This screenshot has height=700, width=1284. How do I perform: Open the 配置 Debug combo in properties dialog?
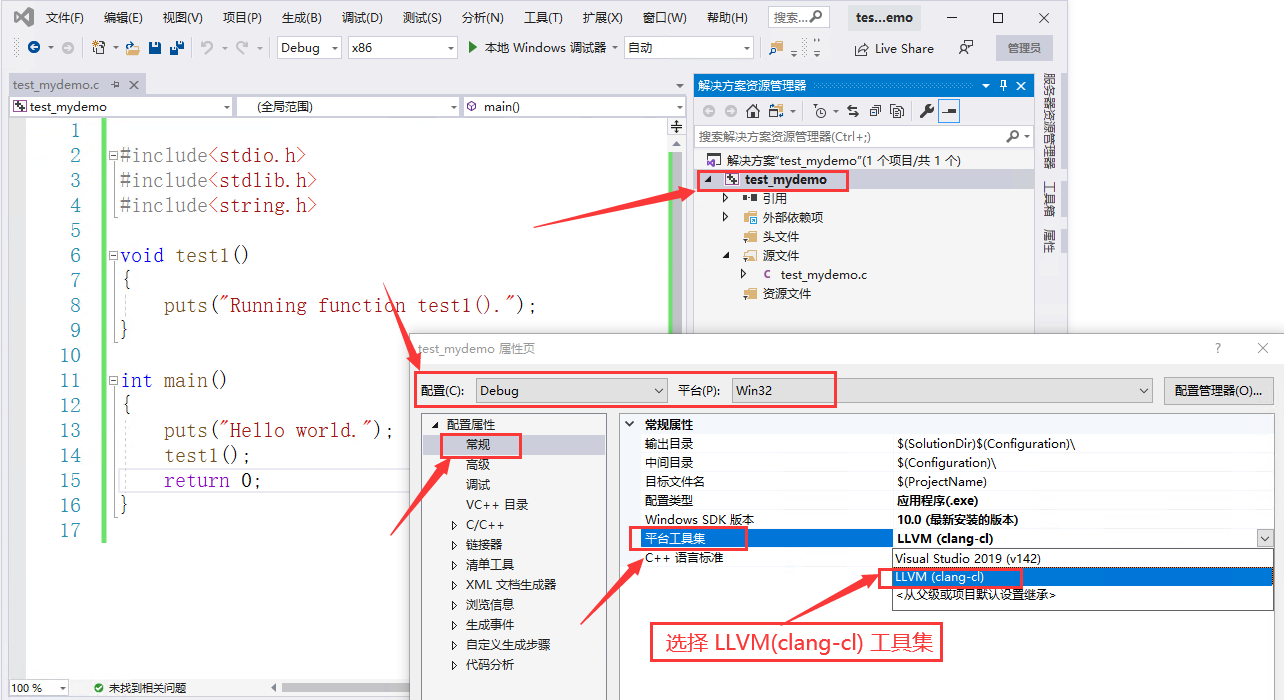[572, 391]
